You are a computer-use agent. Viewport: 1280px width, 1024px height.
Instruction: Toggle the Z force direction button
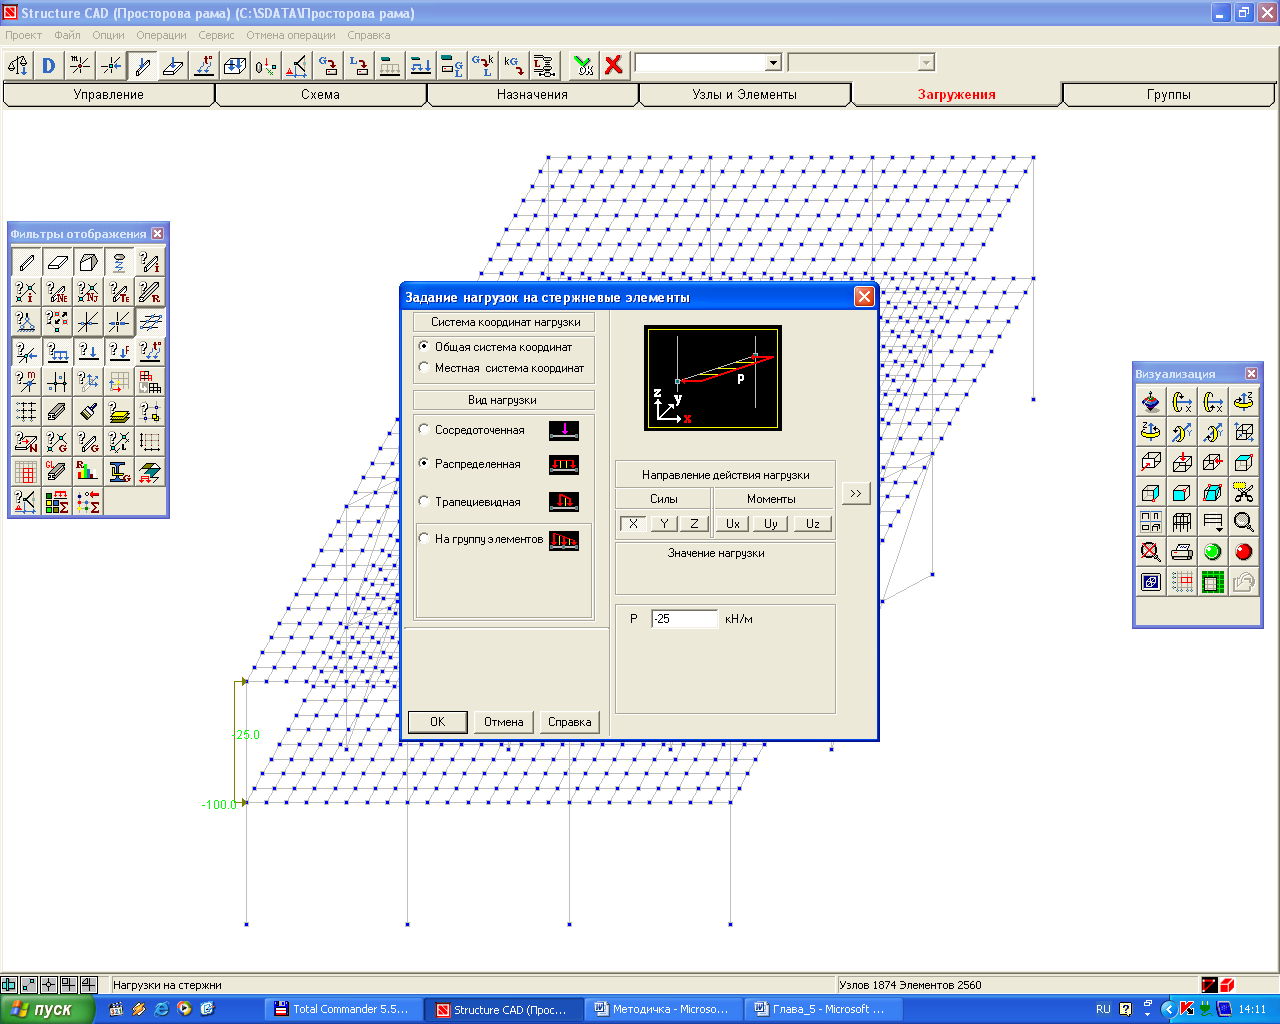click(x=694, y=523)
